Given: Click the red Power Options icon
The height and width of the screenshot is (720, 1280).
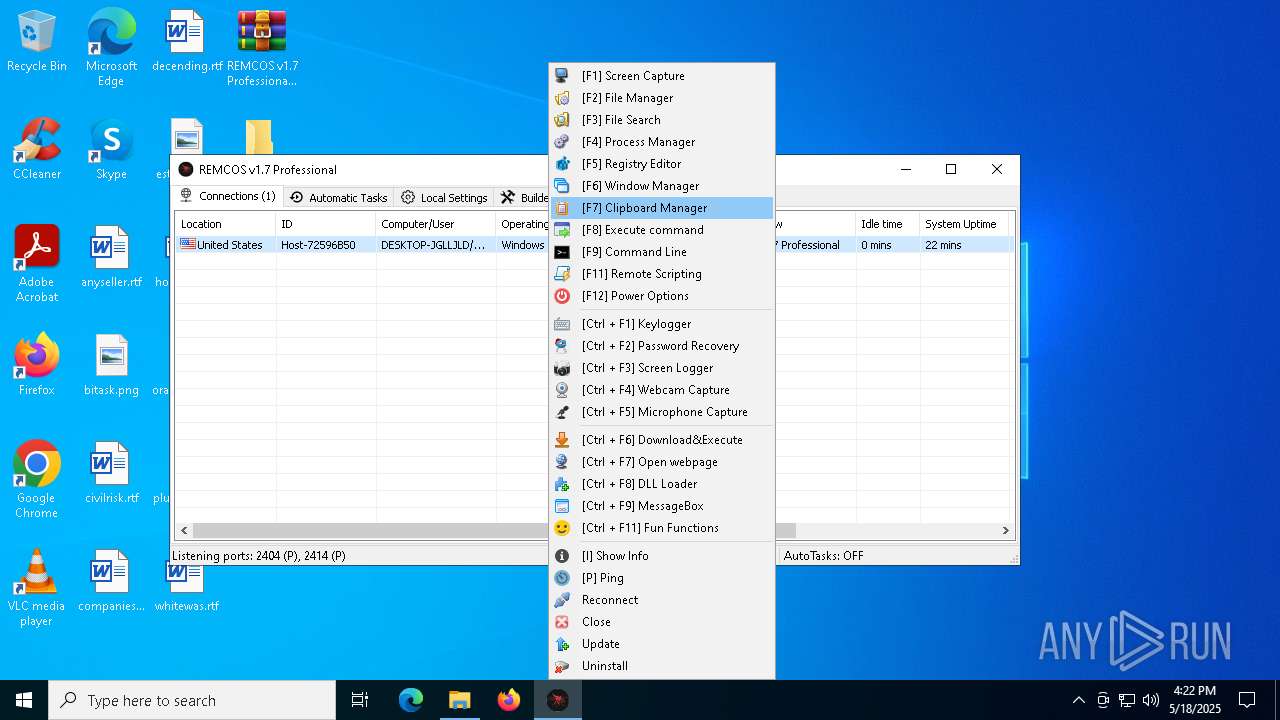Looking at the screenshot, I should [x=562, y=296].
